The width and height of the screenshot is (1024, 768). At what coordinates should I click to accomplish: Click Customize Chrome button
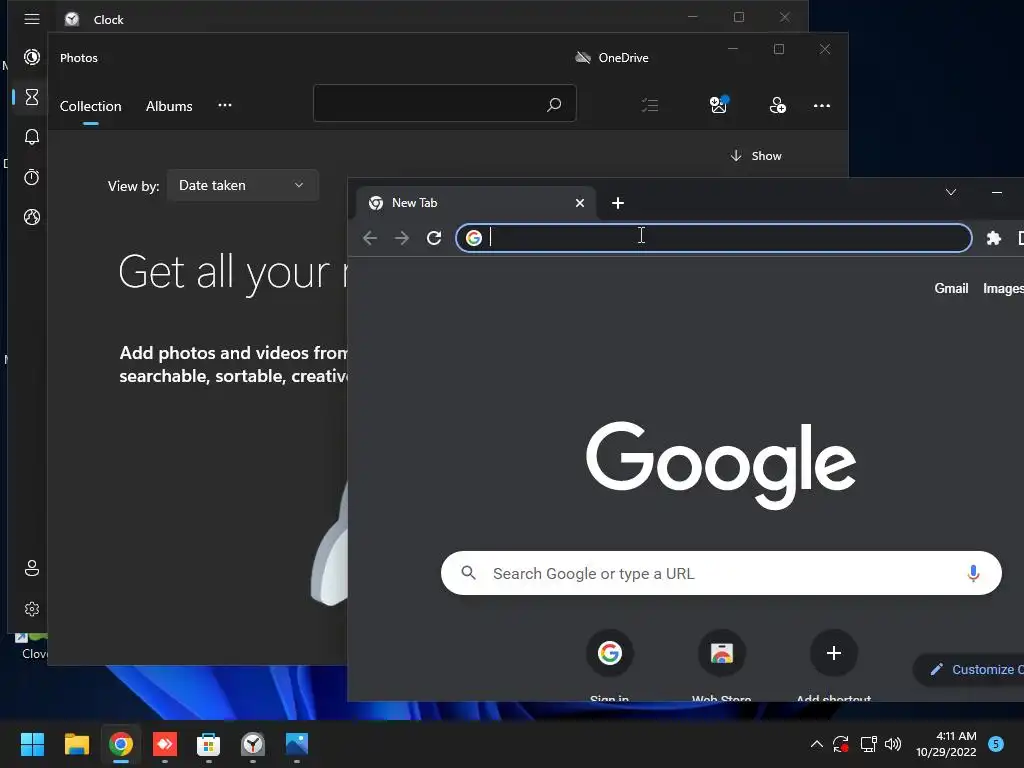(970, 669)
